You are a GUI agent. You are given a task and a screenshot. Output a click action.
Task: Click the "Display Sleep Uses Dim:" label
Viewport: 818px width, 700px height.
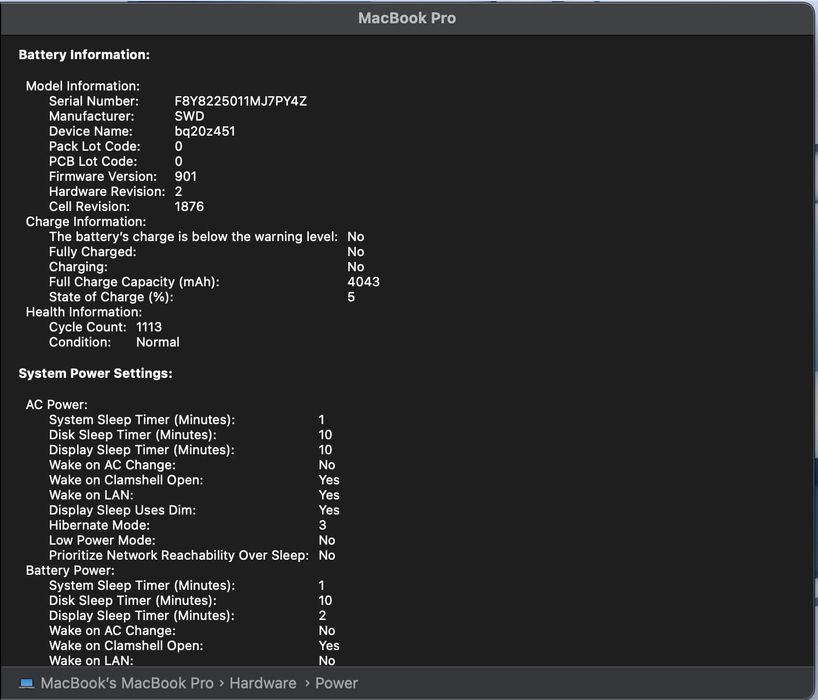[122, 511]
